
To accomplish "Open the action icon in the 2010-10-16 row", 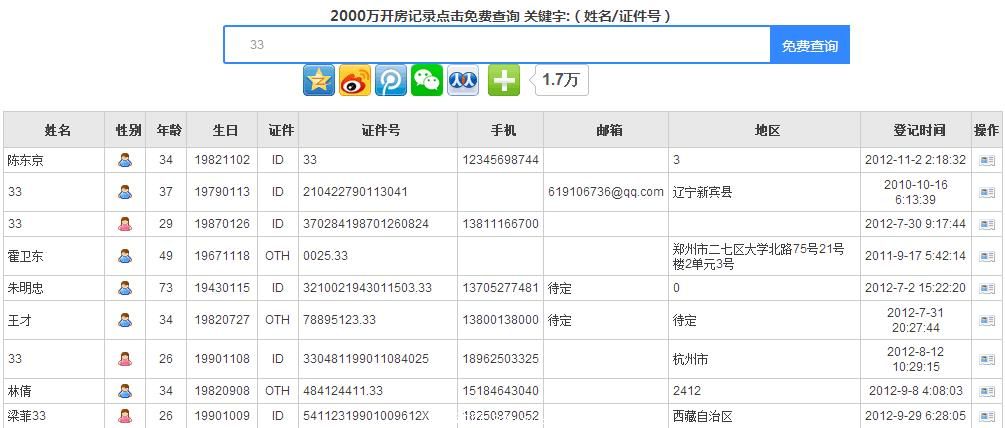I will coord(986,192).
